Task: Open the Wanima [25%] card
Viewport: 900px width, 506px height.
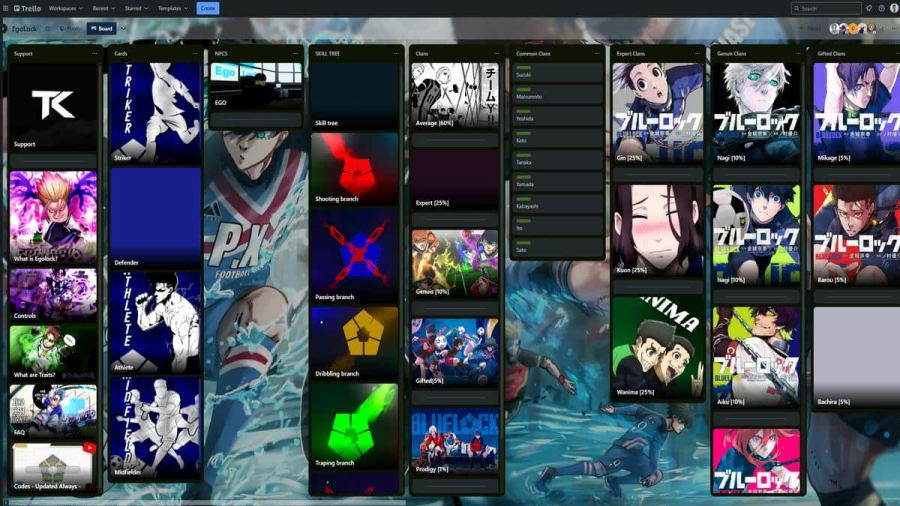Action: 658,348
